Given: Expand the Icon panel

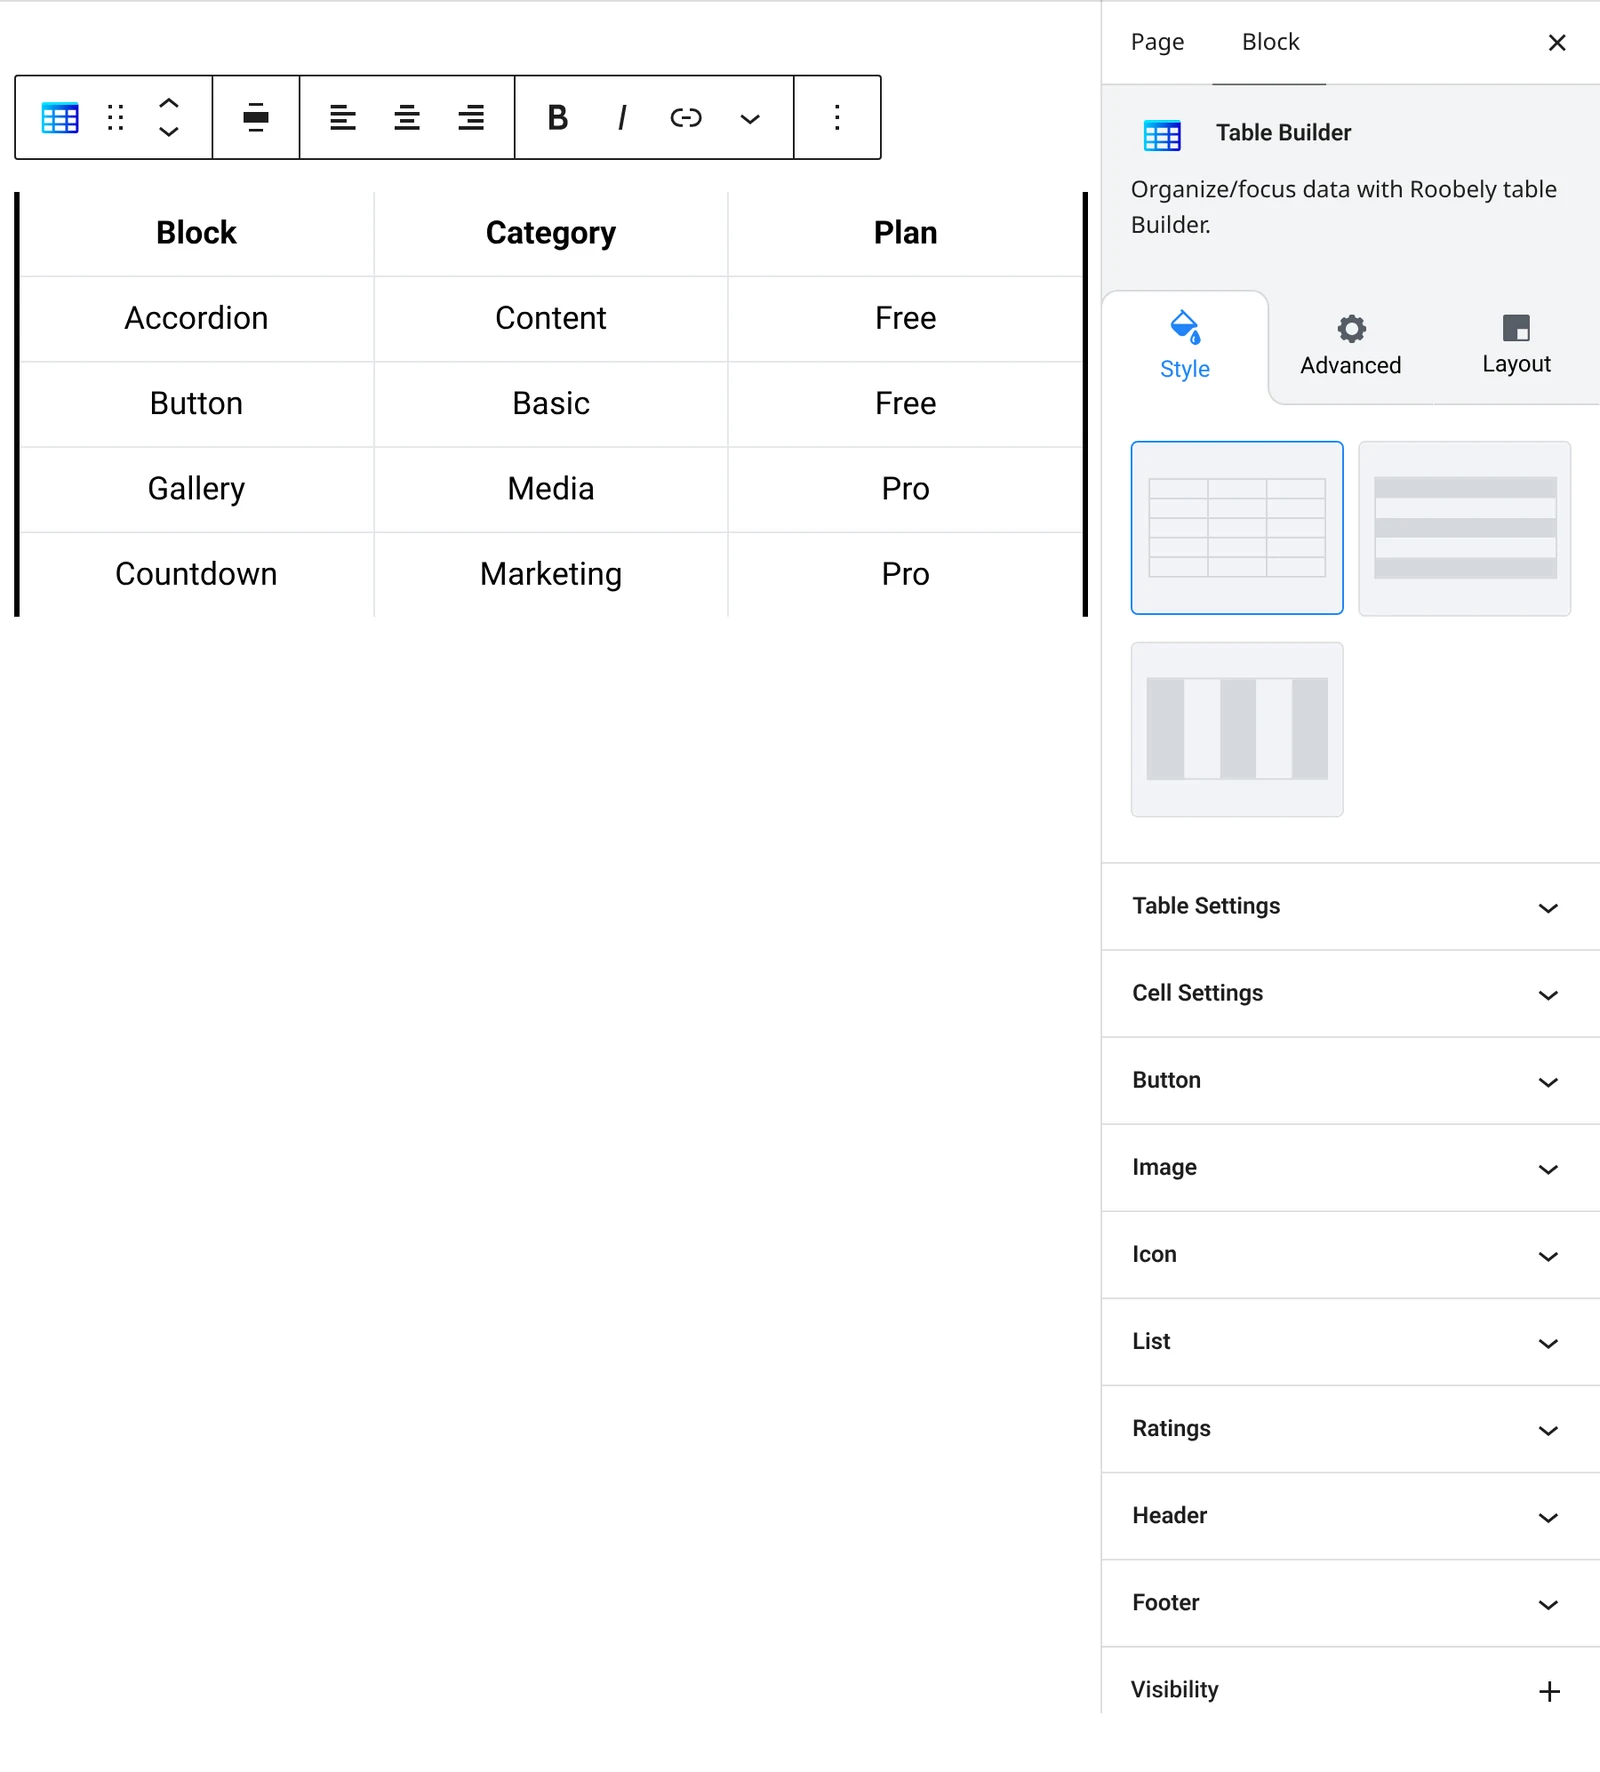Looking at the screenshot, I should (x=1350, y=1255).
